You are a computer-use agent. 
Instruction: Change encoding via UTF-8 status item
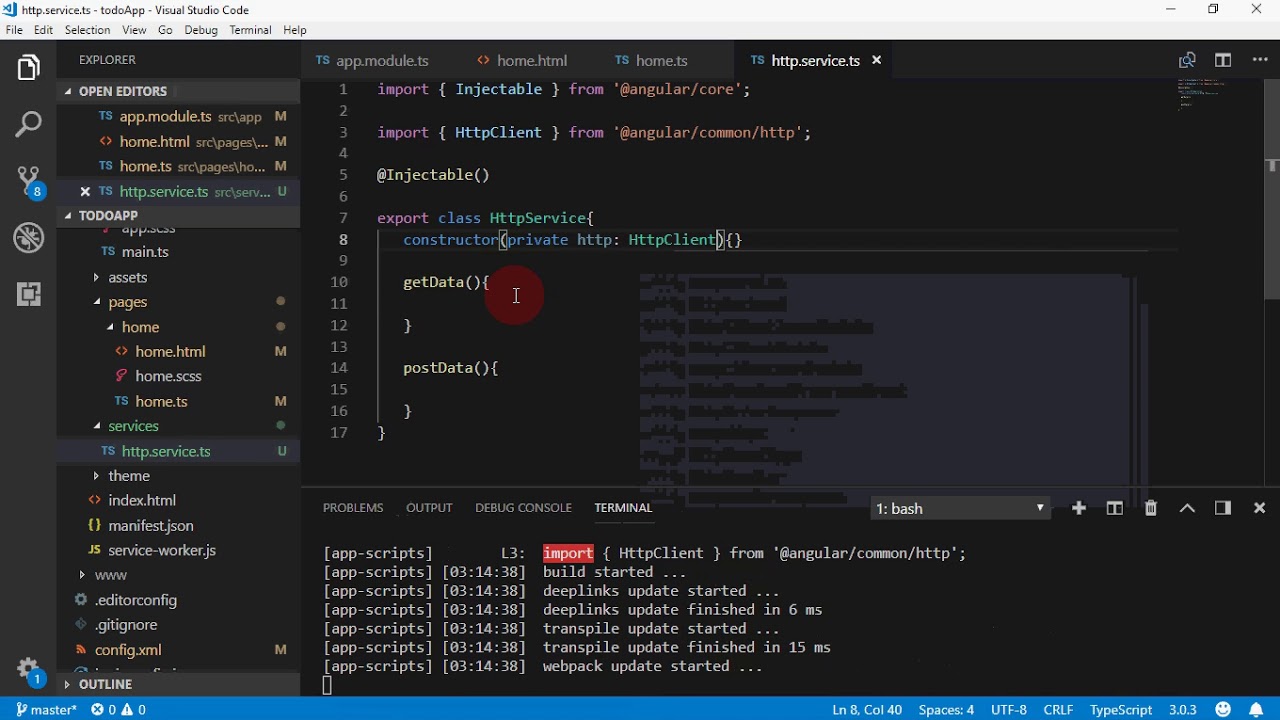(x=1009, y=710)
